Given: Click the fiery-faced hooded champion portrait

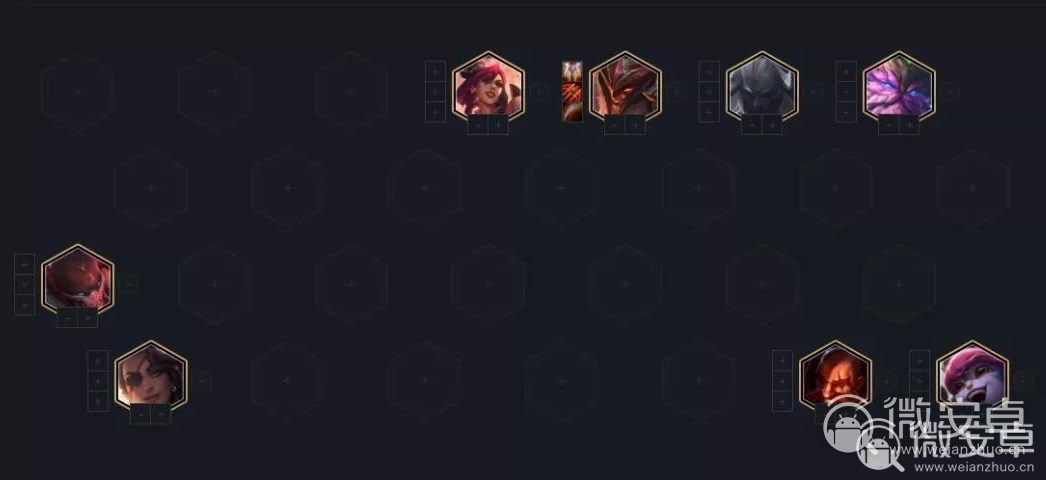Looking at the screenshot, I should click(835, 376).
